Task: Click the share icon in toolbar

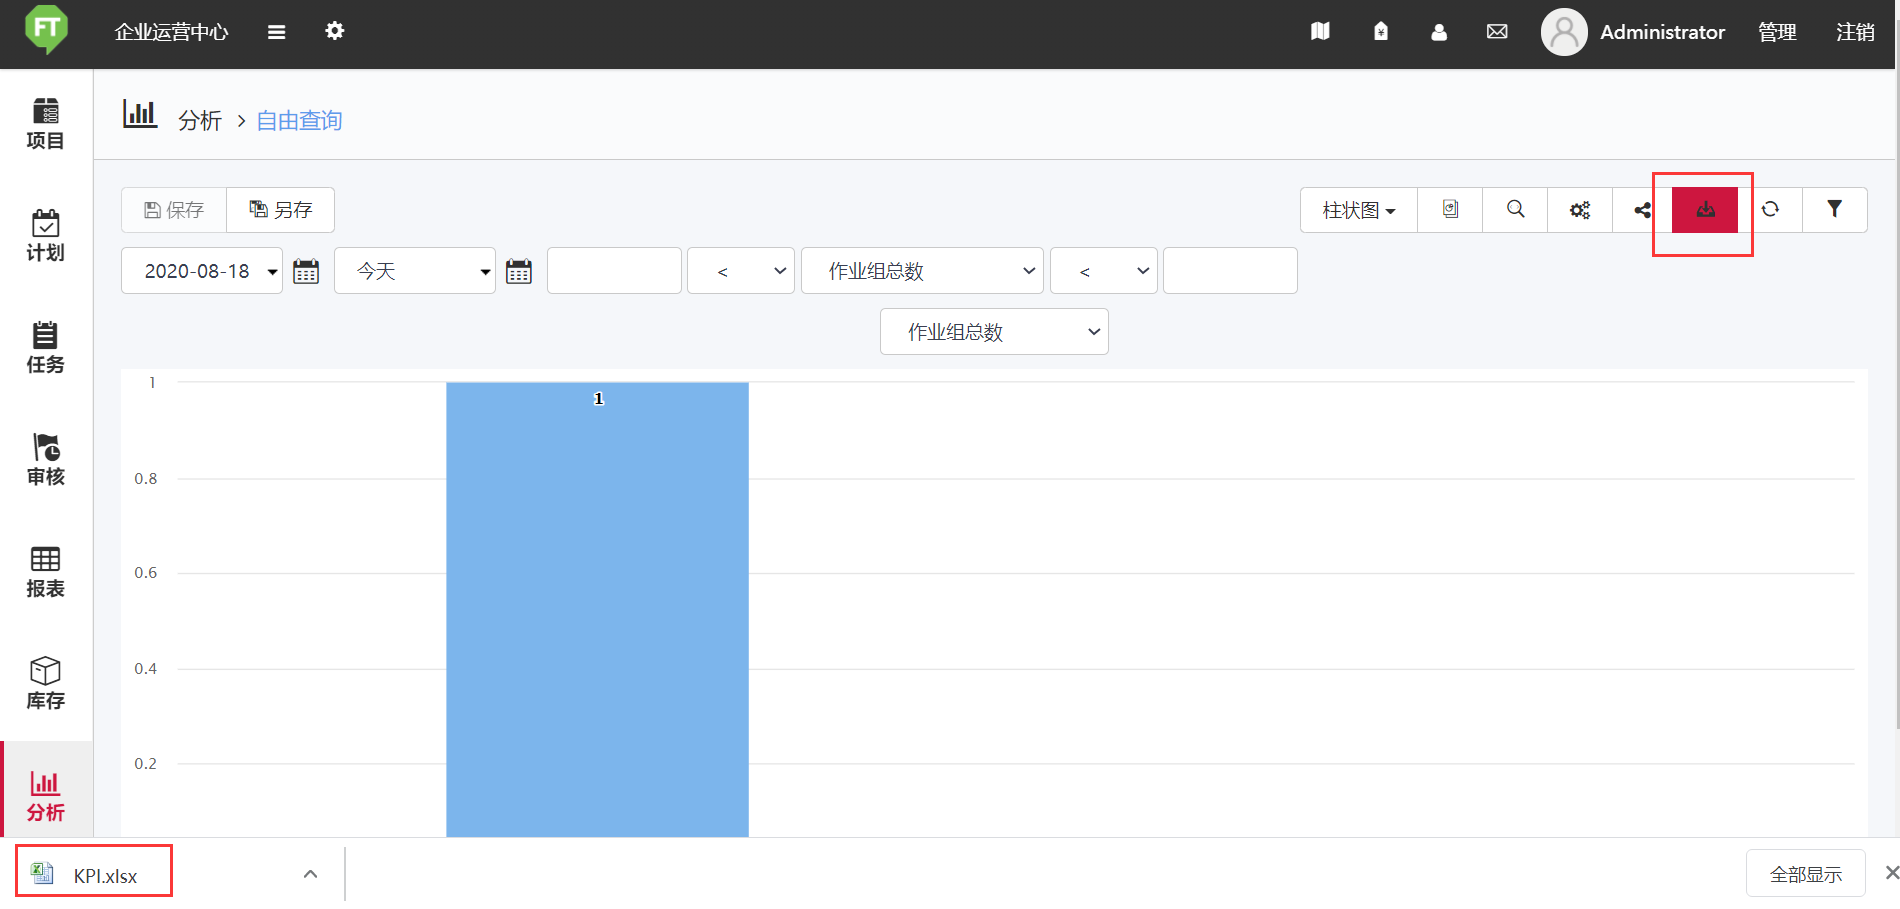Action: [x=1642, y=210]
